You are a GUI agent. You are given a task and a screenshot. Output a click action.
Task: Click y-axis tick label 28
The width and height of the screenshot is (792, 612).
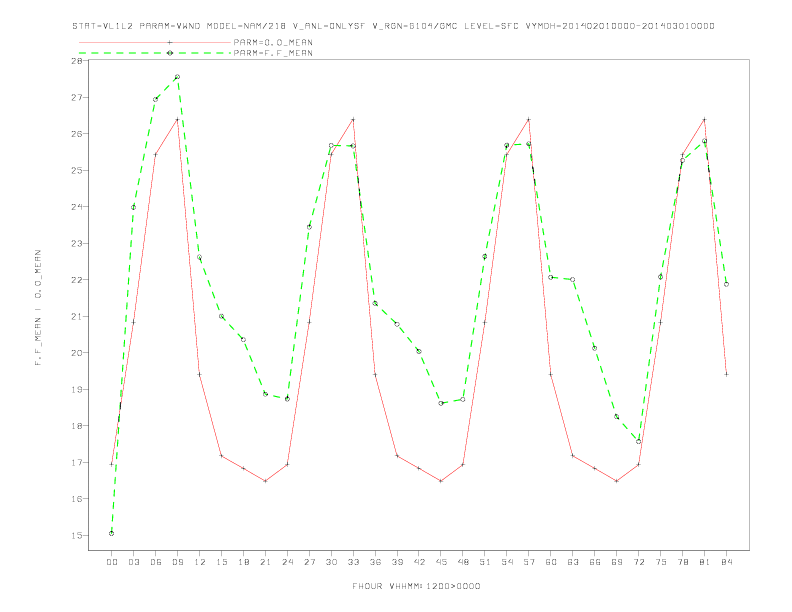(77, 61)
